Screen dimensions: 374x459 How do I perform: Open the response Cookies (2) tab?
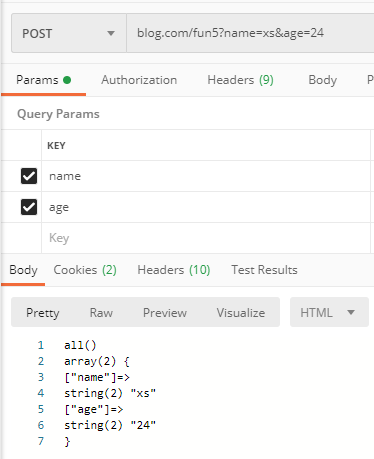(85, 270)
